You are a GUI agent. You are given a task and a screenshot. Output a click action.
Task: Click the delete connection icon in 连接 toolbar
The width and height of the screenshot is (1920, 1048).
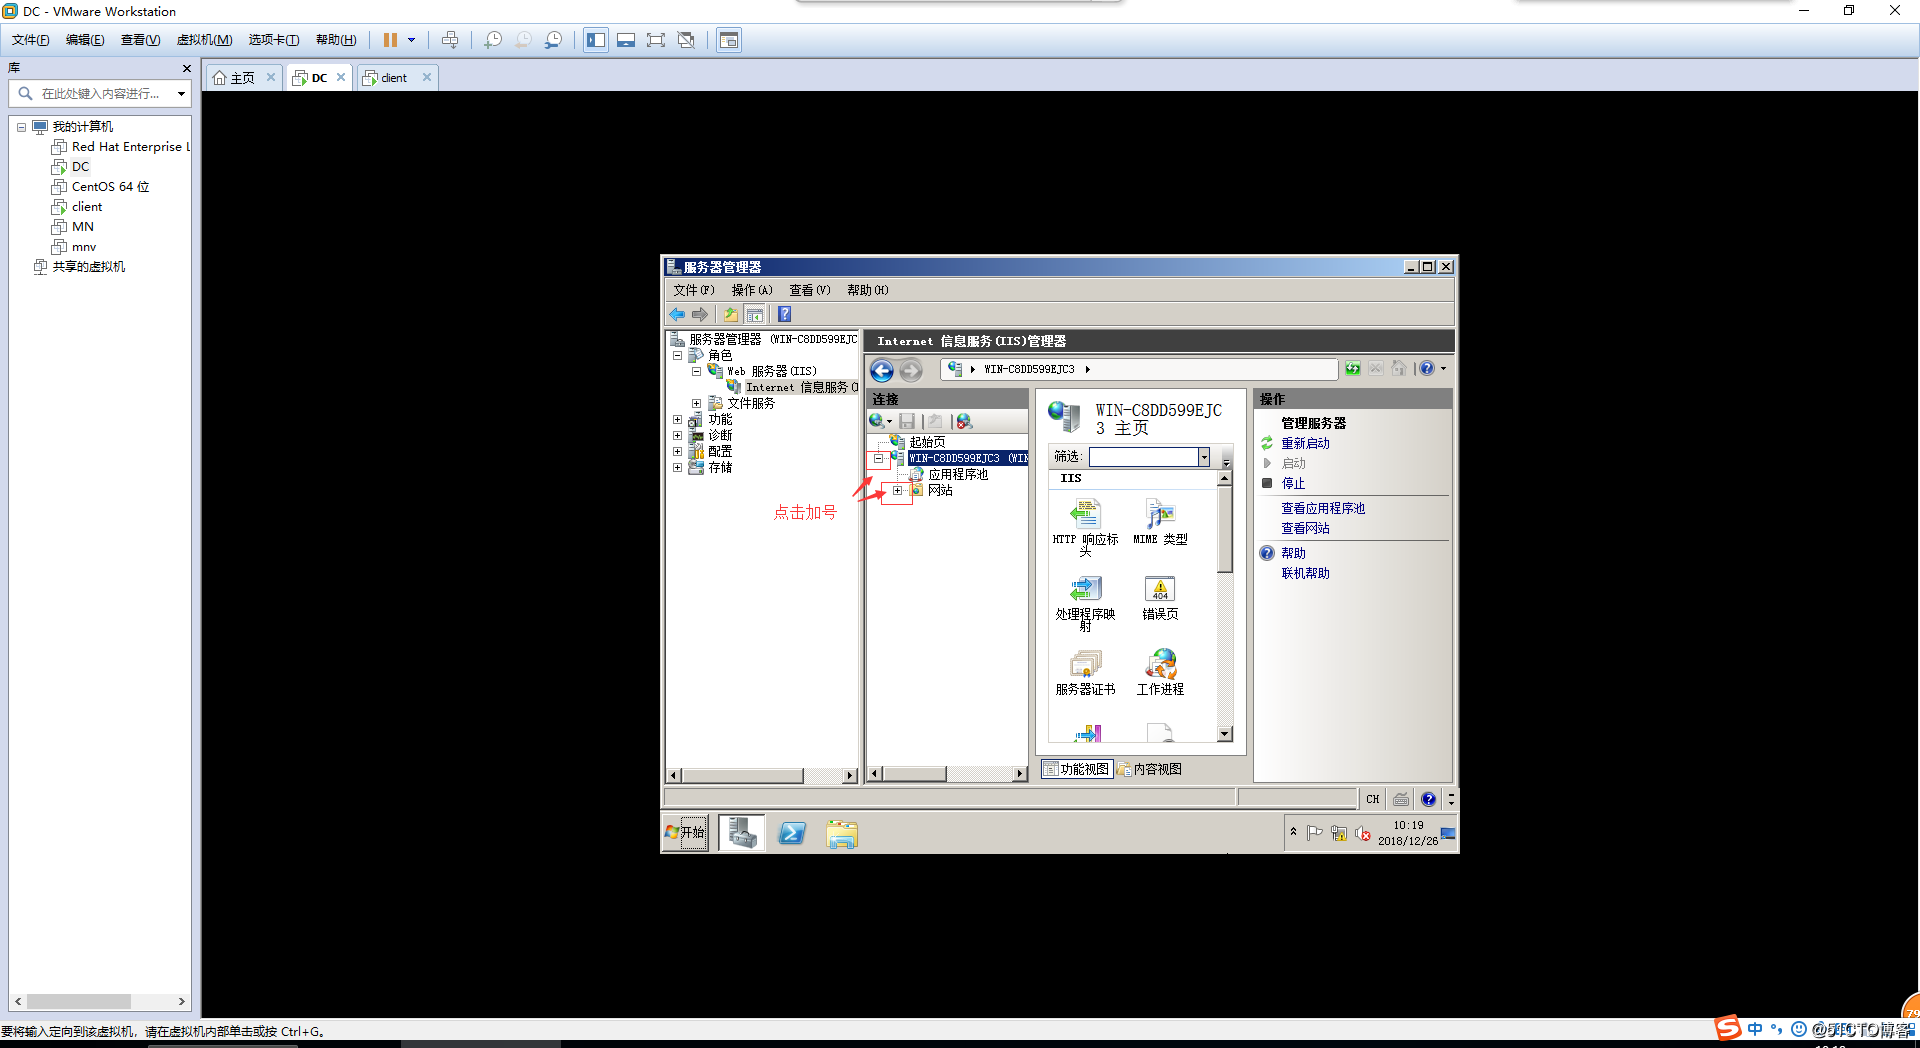[x=964, y=421]
